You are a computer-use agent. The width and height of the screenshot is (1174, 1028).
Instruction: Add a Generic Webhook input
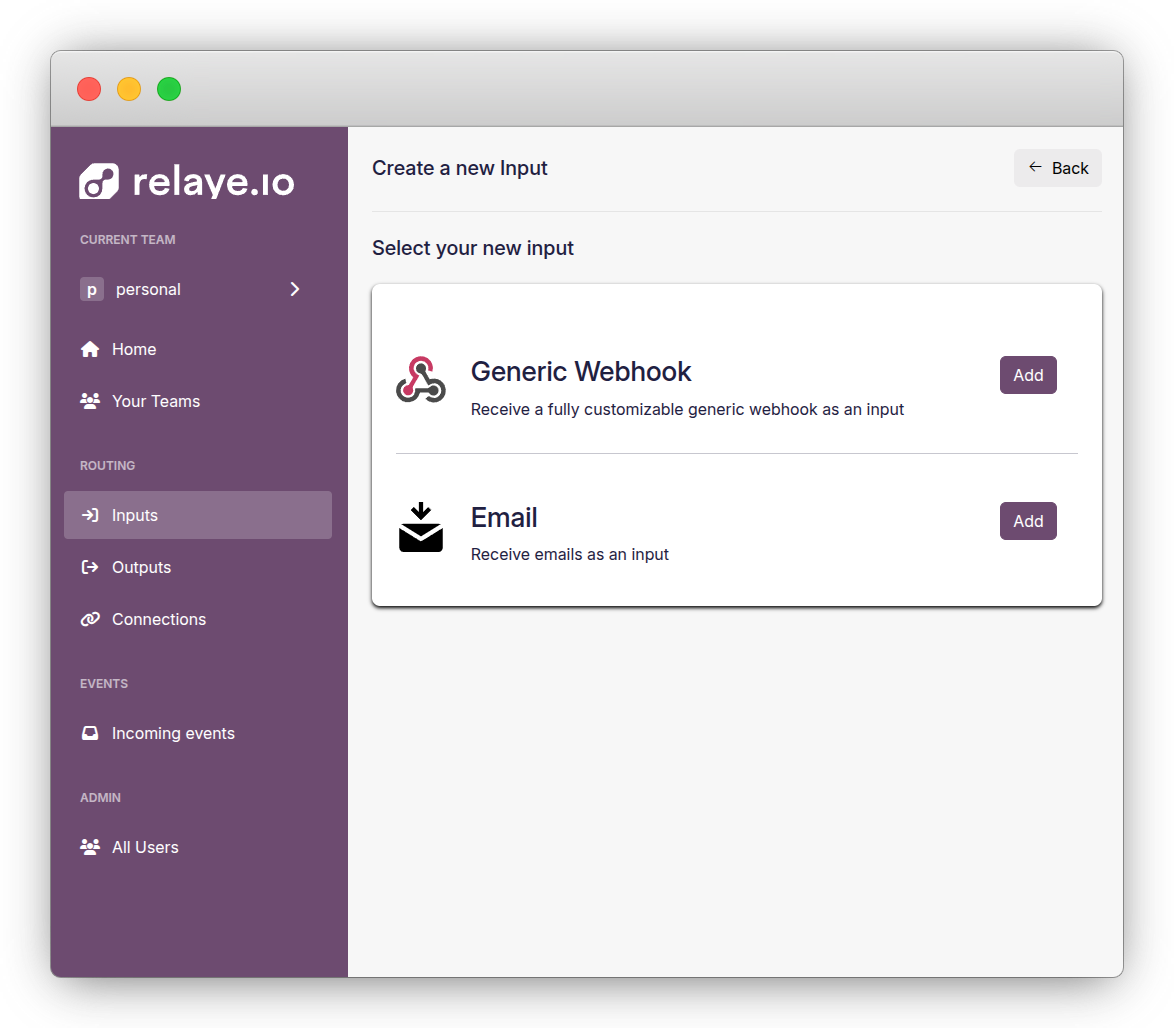(1028, 375)
